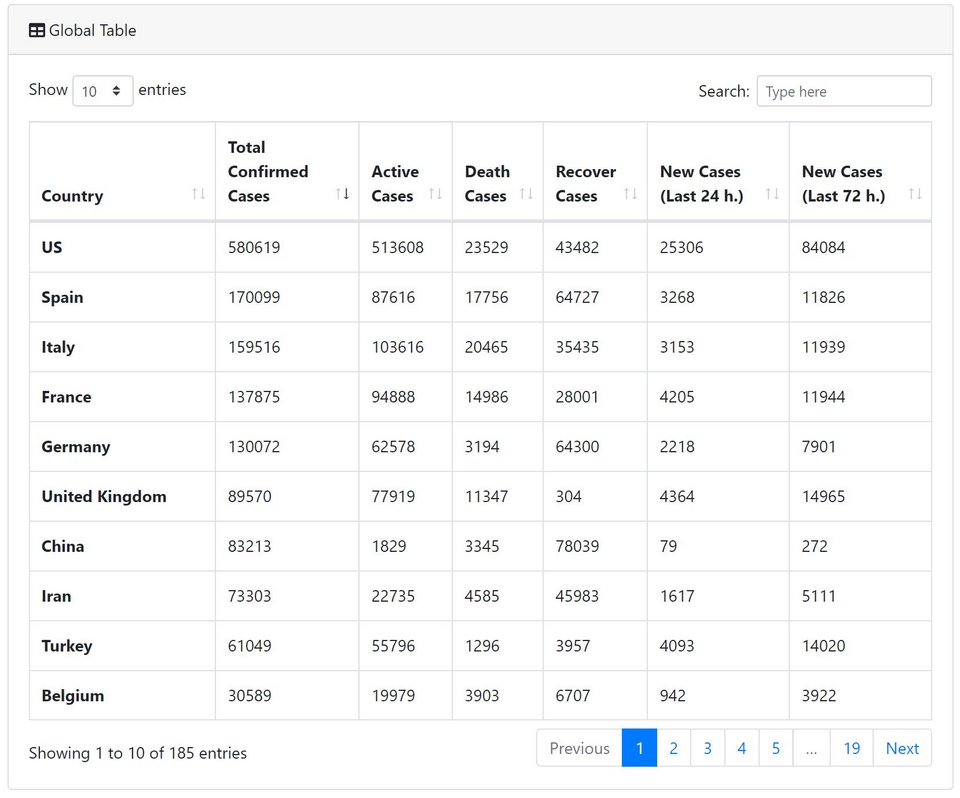
Task: Click the US country row cell
Action: (52, 247)
